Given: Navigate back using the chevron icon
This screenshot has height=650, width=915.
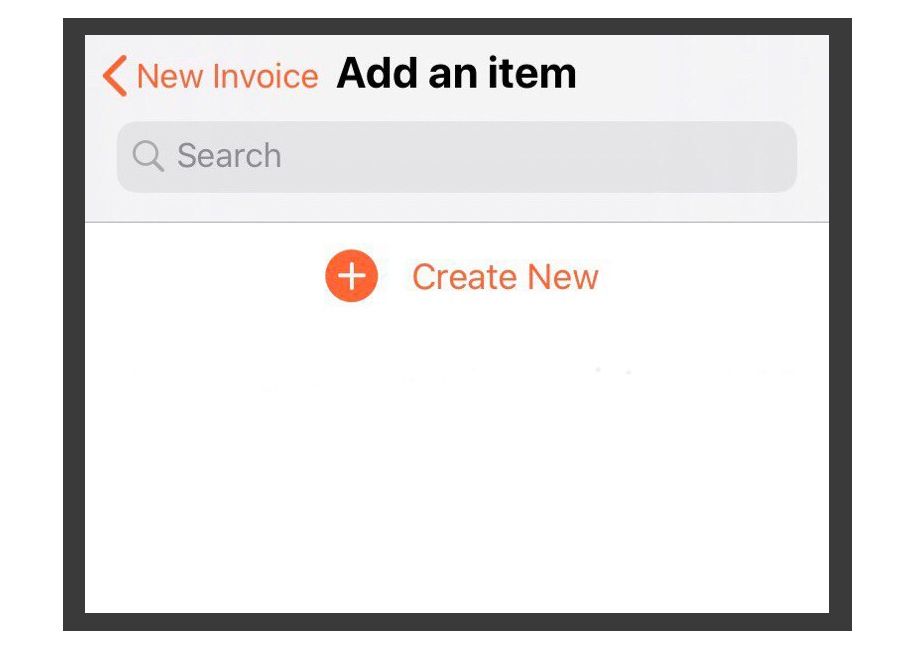Looking at the screenshot, I should click(115, 76).
